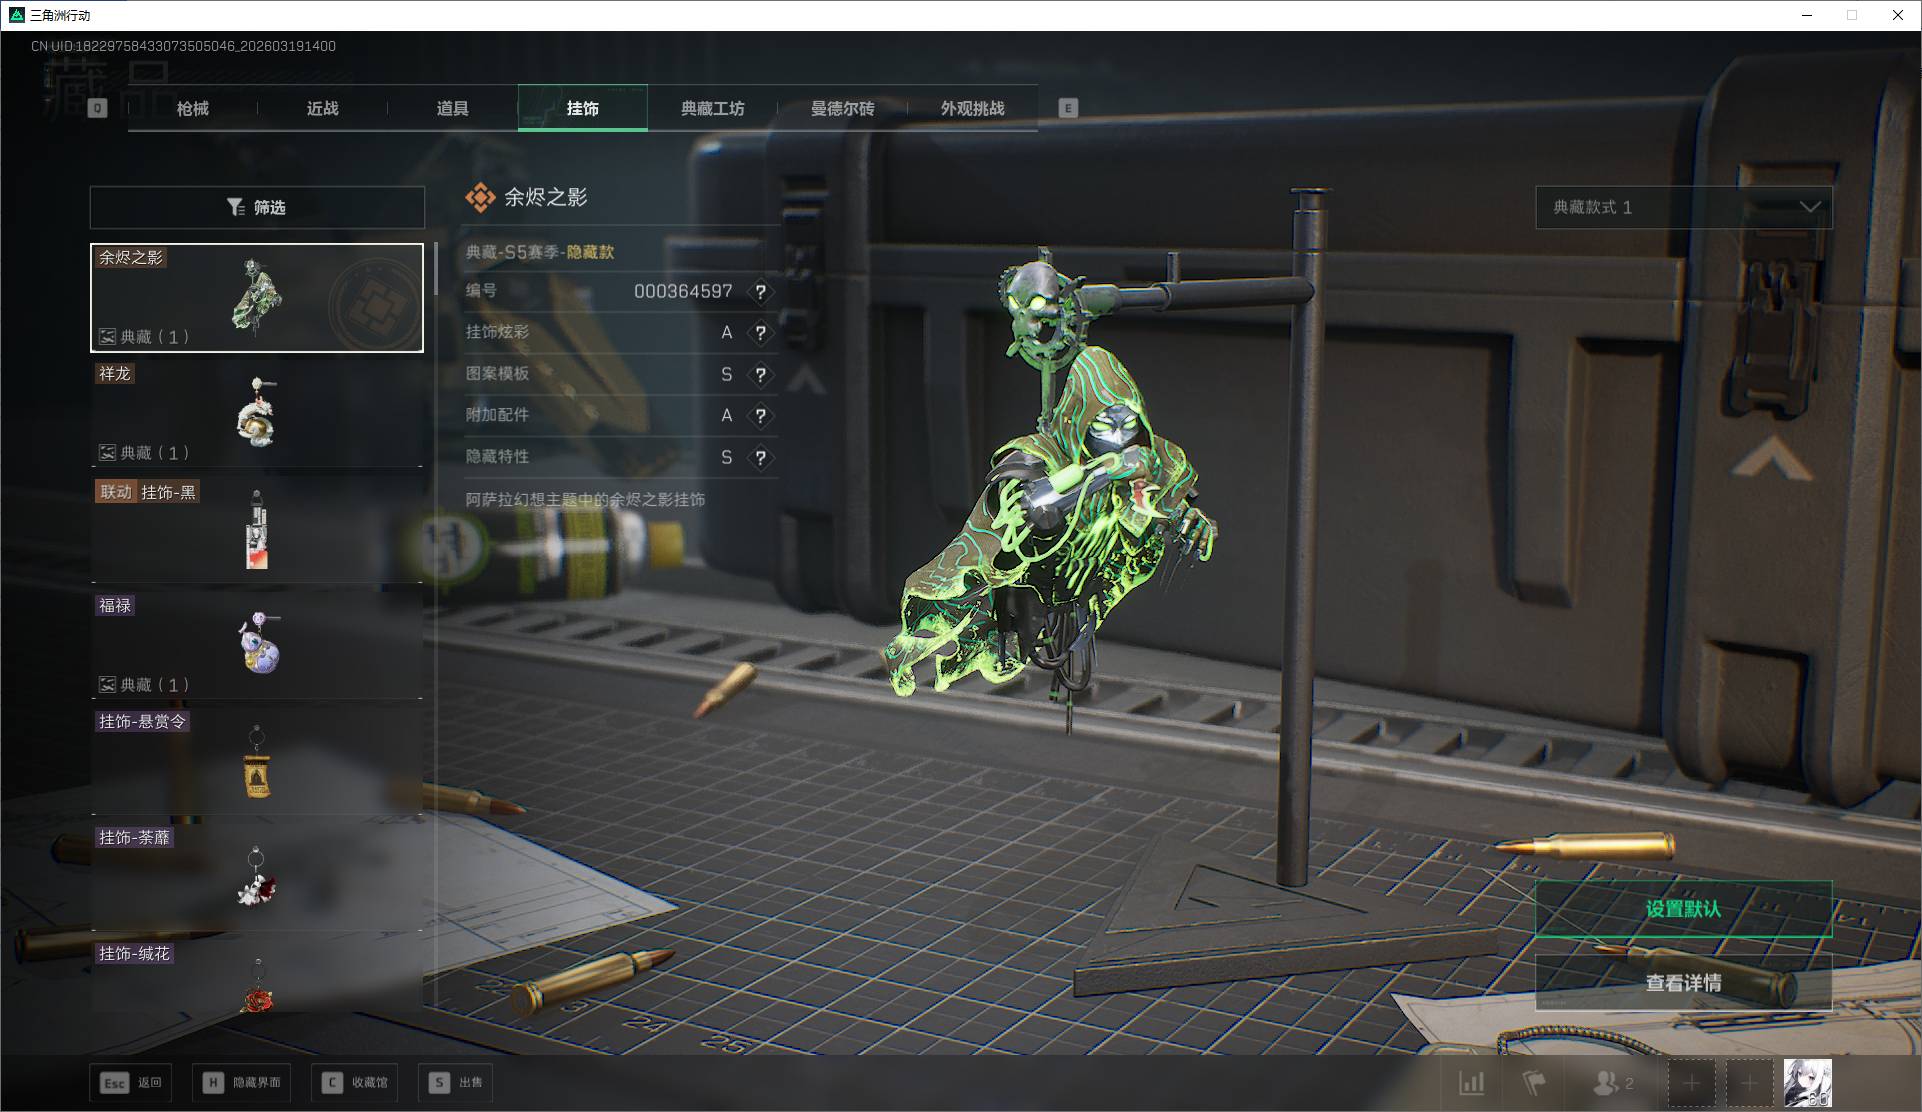This screenshot has height=1112, width=1922.
Task: Click the E next-tab key icon
Action: click(1068, 108)
